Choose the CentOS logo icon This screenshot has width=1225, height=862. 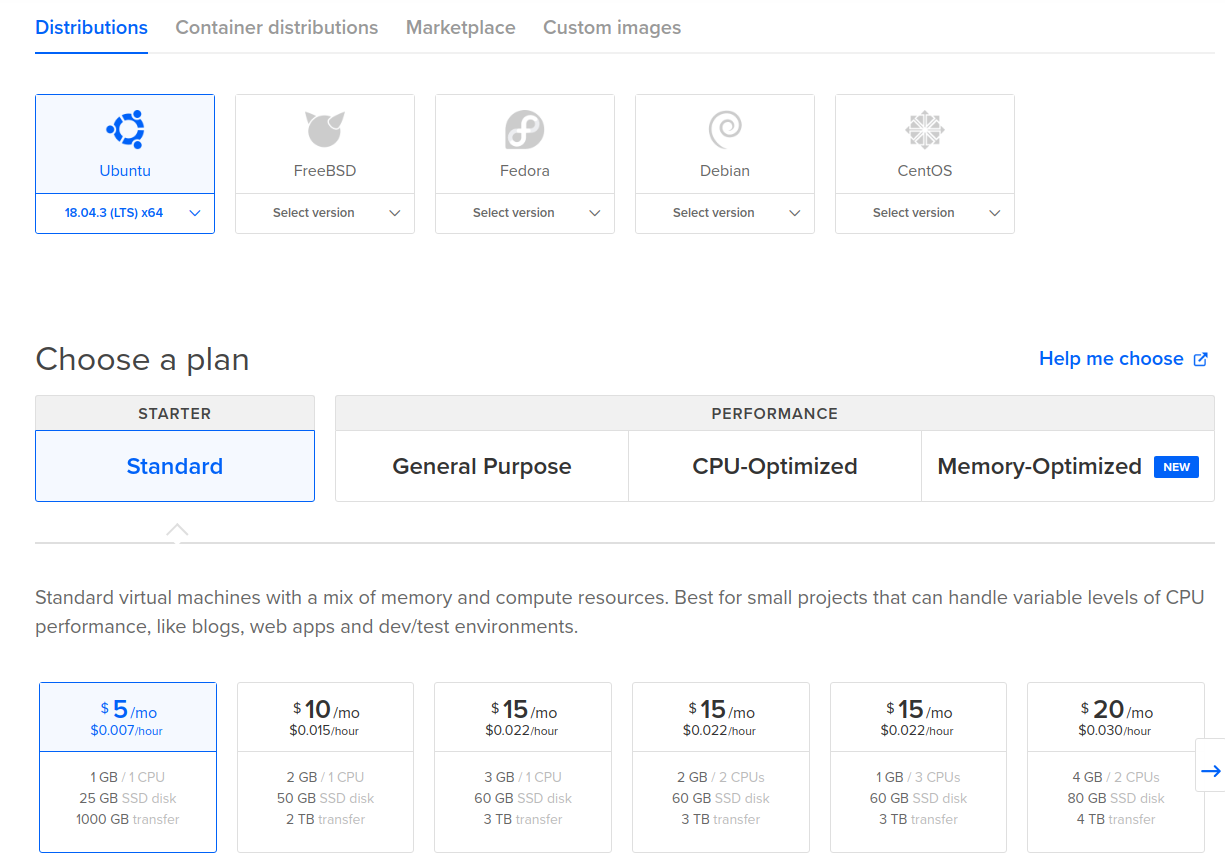click(x=925, y=130)
